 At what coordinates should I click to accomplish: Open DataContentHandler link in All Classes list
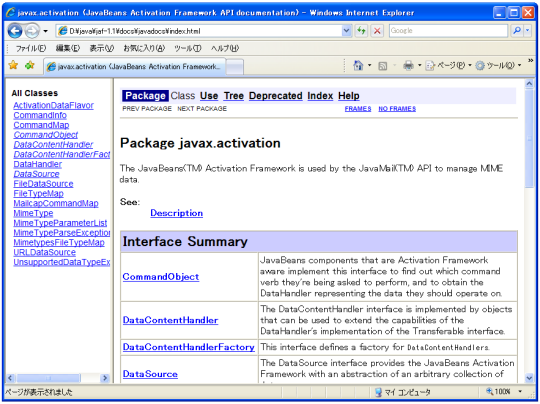click(x=53, y=145)
